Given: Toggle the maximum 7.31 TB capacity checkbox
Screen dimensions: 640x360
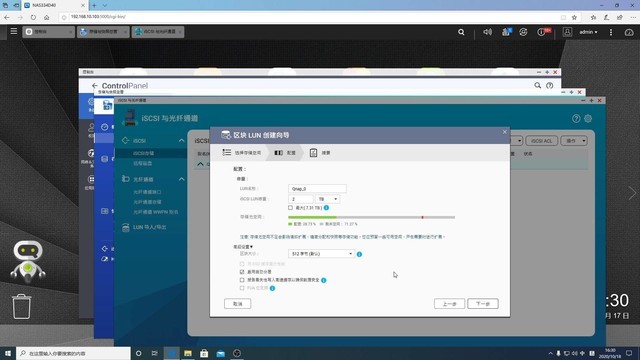Looking at the screenshot, I should tap(291, 208).
